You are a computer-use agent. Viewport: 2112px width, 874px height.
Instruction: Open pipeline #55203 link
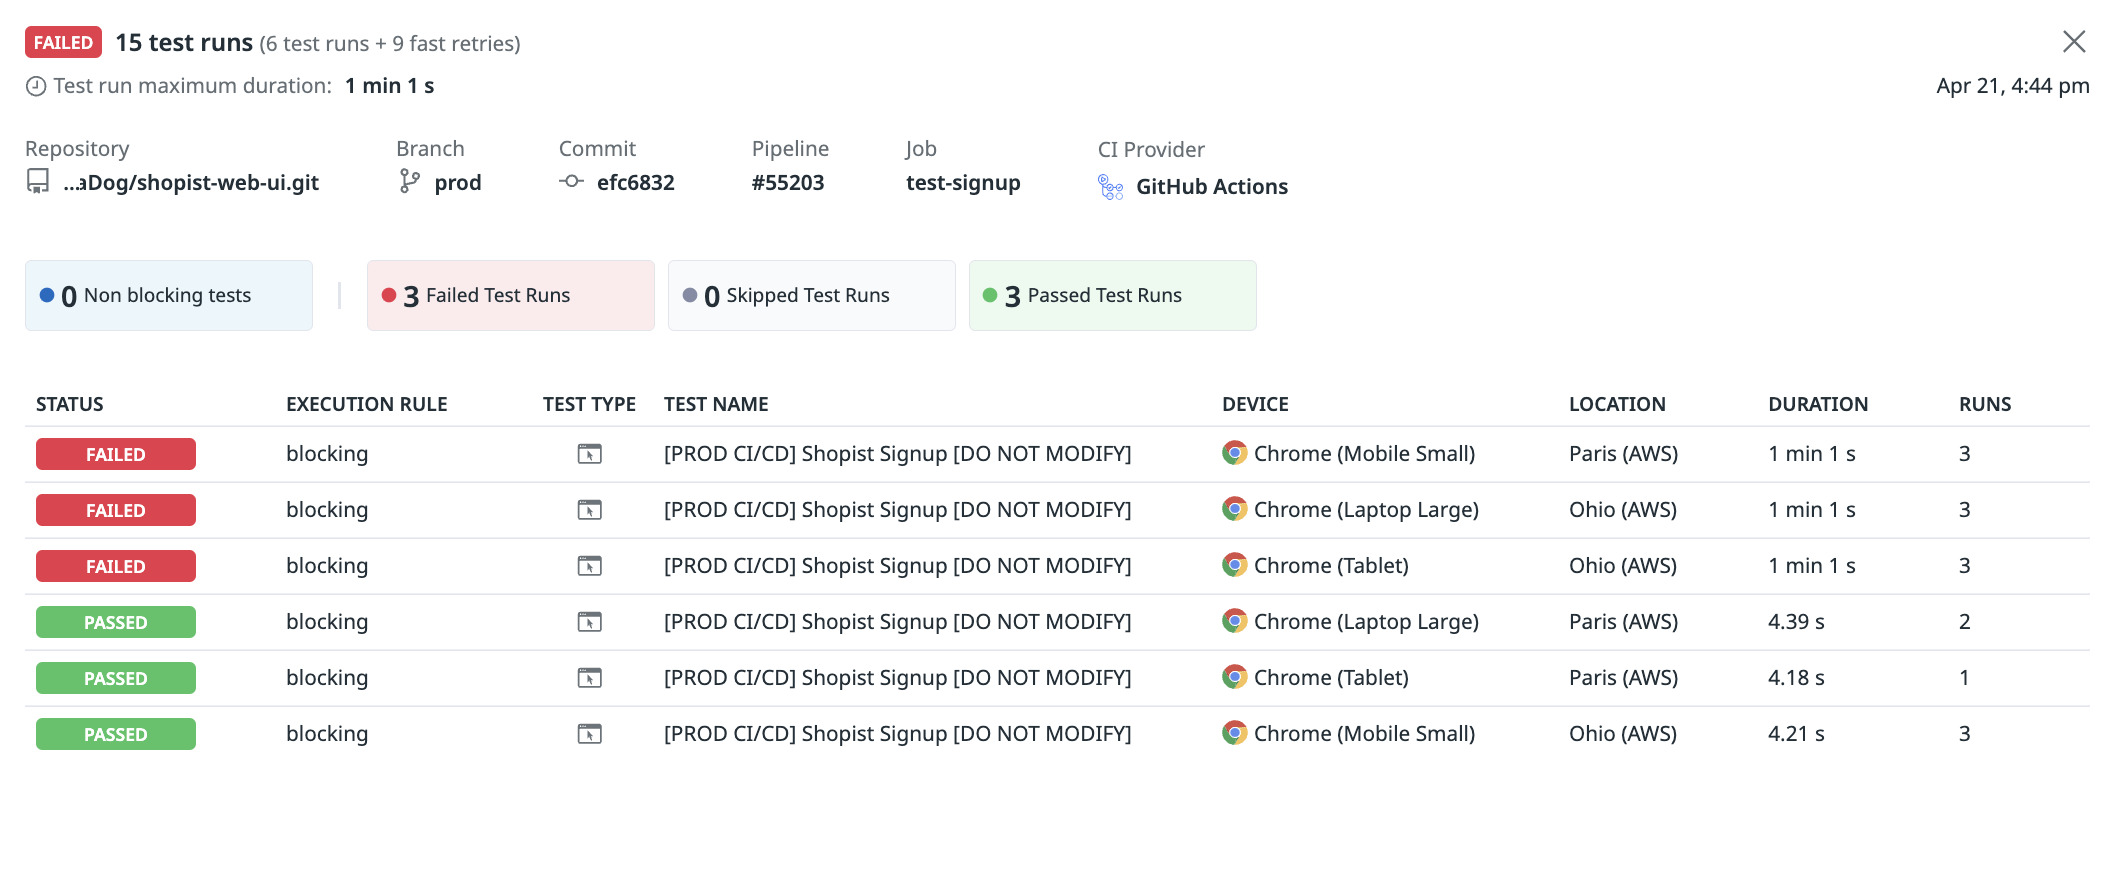[x=788, y=183]
